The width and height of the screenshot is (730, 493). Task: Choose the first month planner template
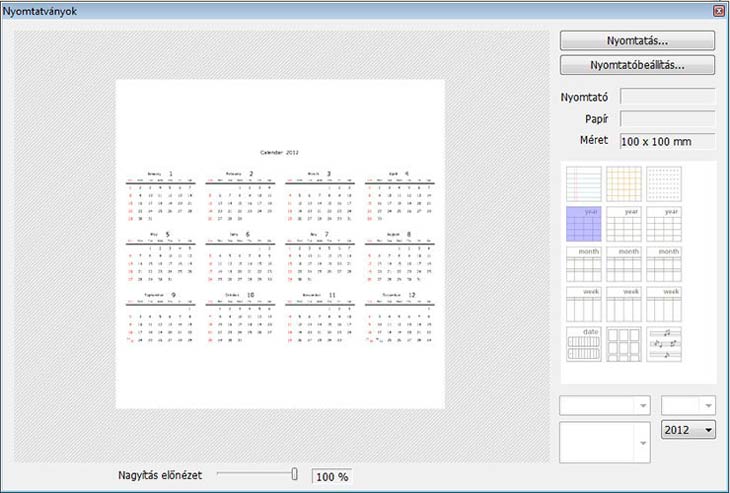pos(583,263)
